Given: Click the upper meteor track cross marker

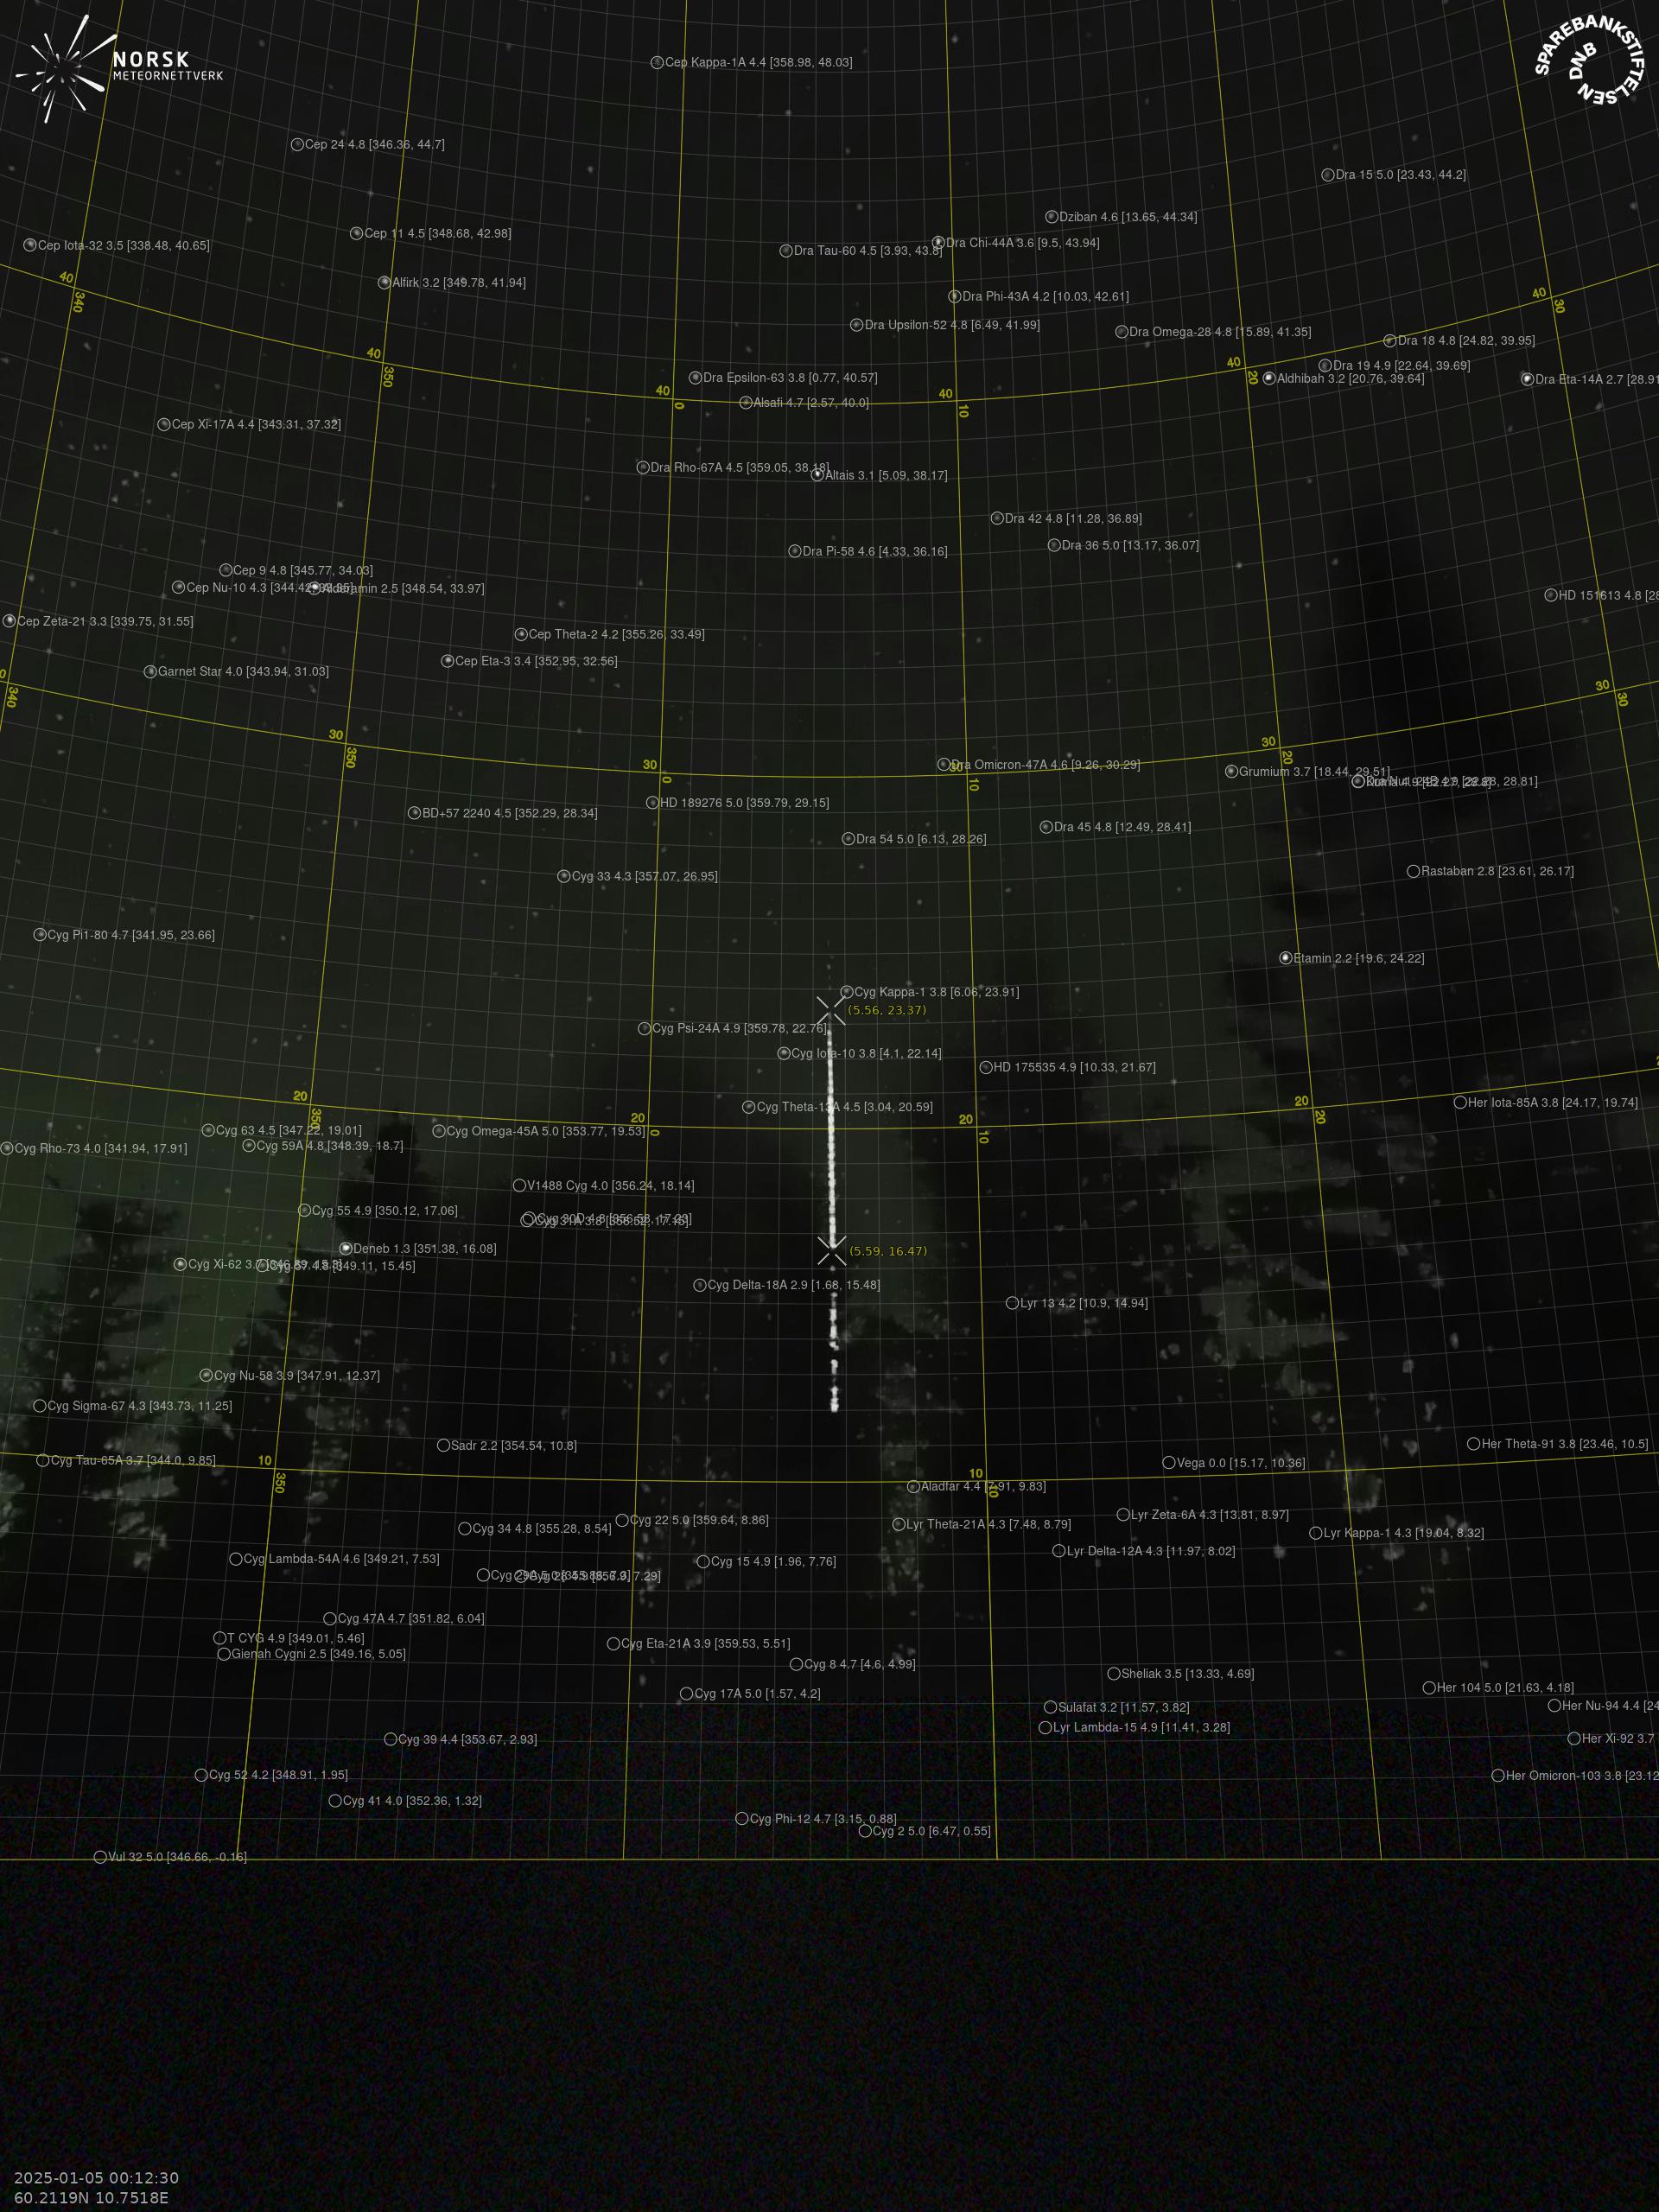Looking at the screenshot, I should (x=831, y=1011).
